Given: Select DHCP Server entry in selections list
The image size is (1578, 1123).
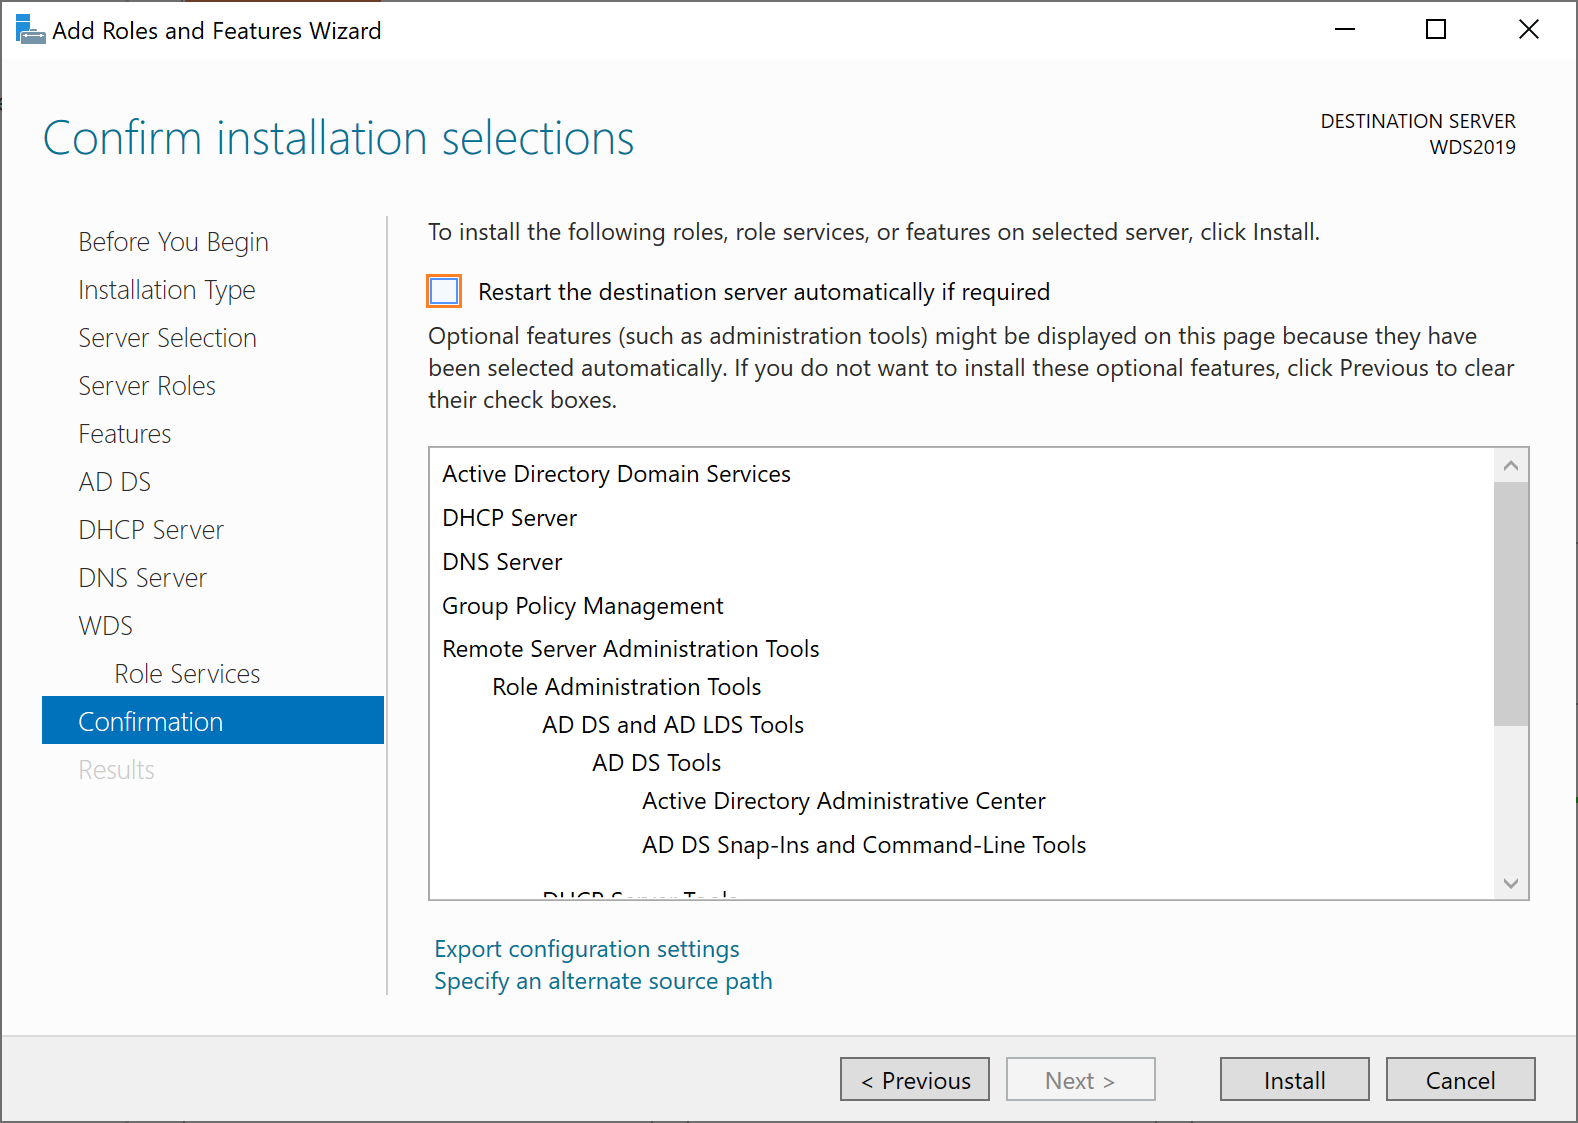Looking at the screenshot, I should [510, 518].
